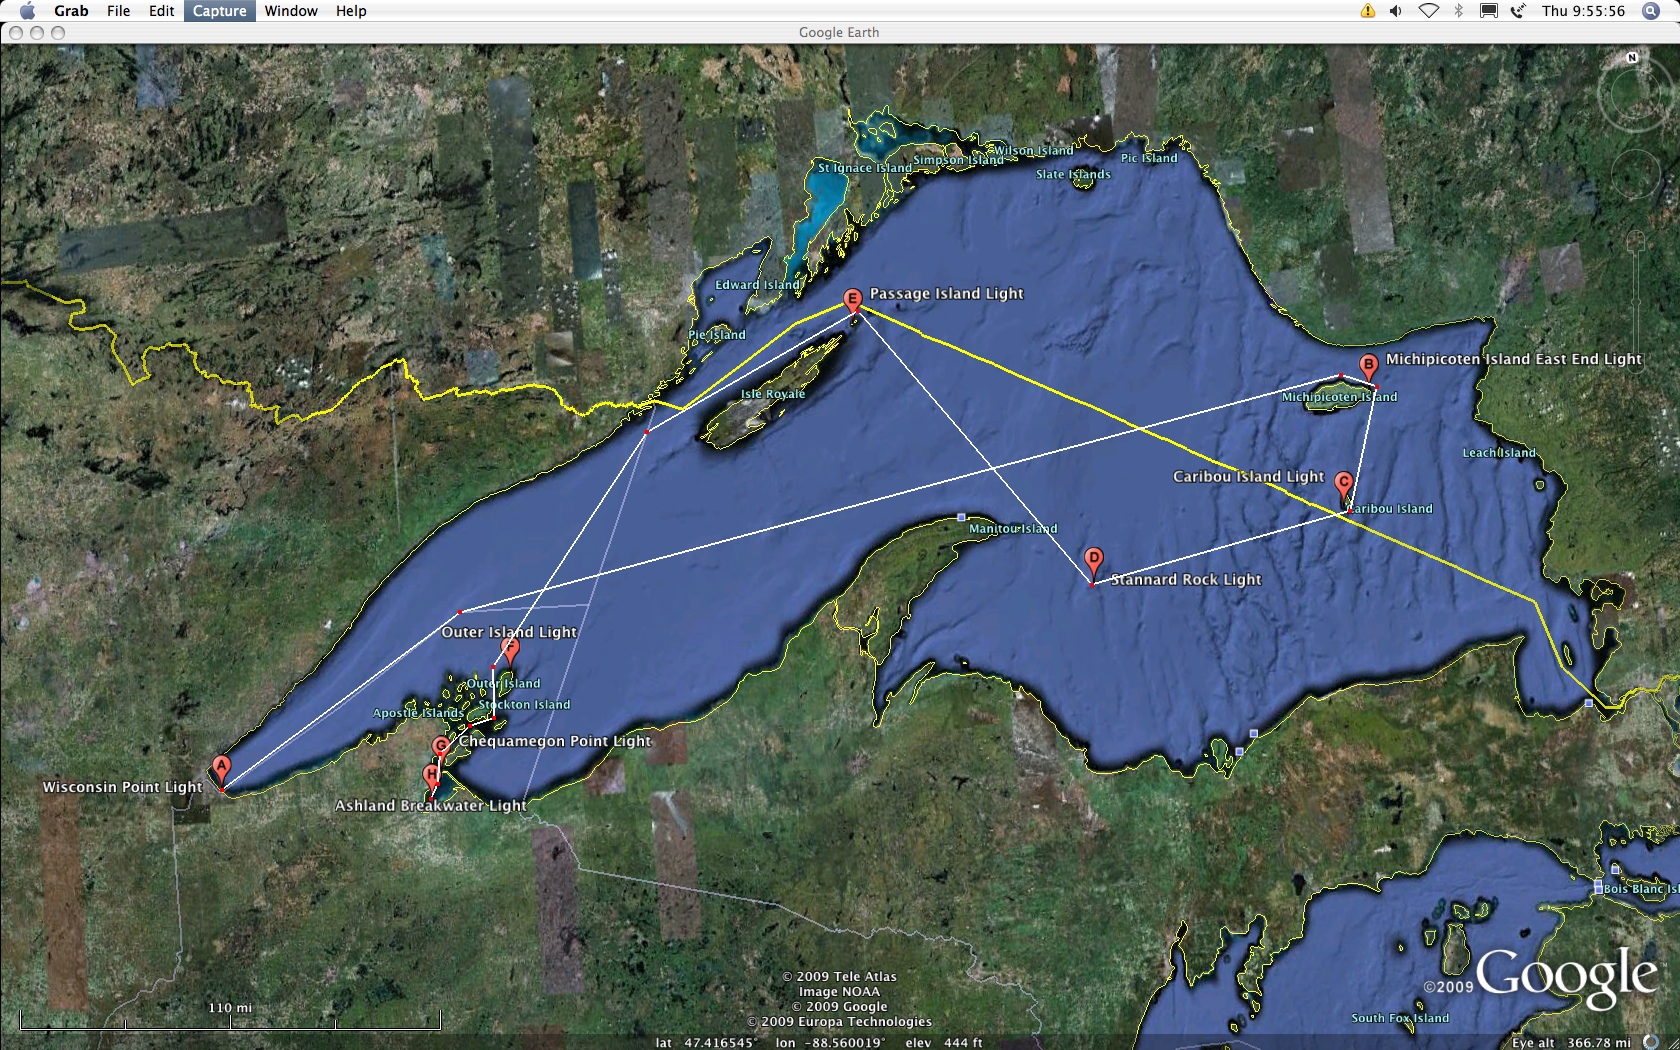Screen dimensions: 1680x1050
Task: Open Spotlight search icon
Action: [x=1651, y=11]
